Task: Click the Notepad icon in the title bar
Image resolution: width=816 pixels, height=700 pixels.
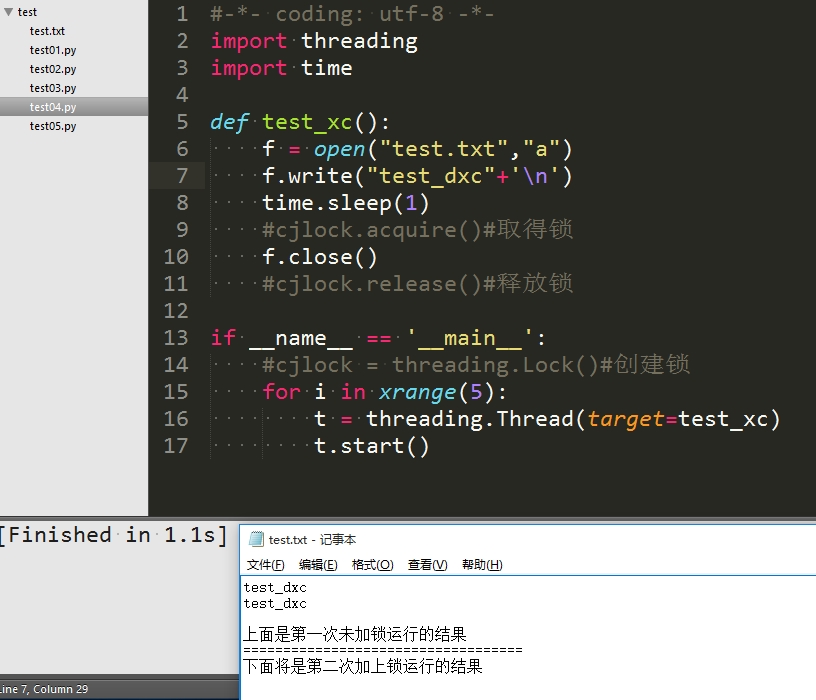Action: (252, 539)
